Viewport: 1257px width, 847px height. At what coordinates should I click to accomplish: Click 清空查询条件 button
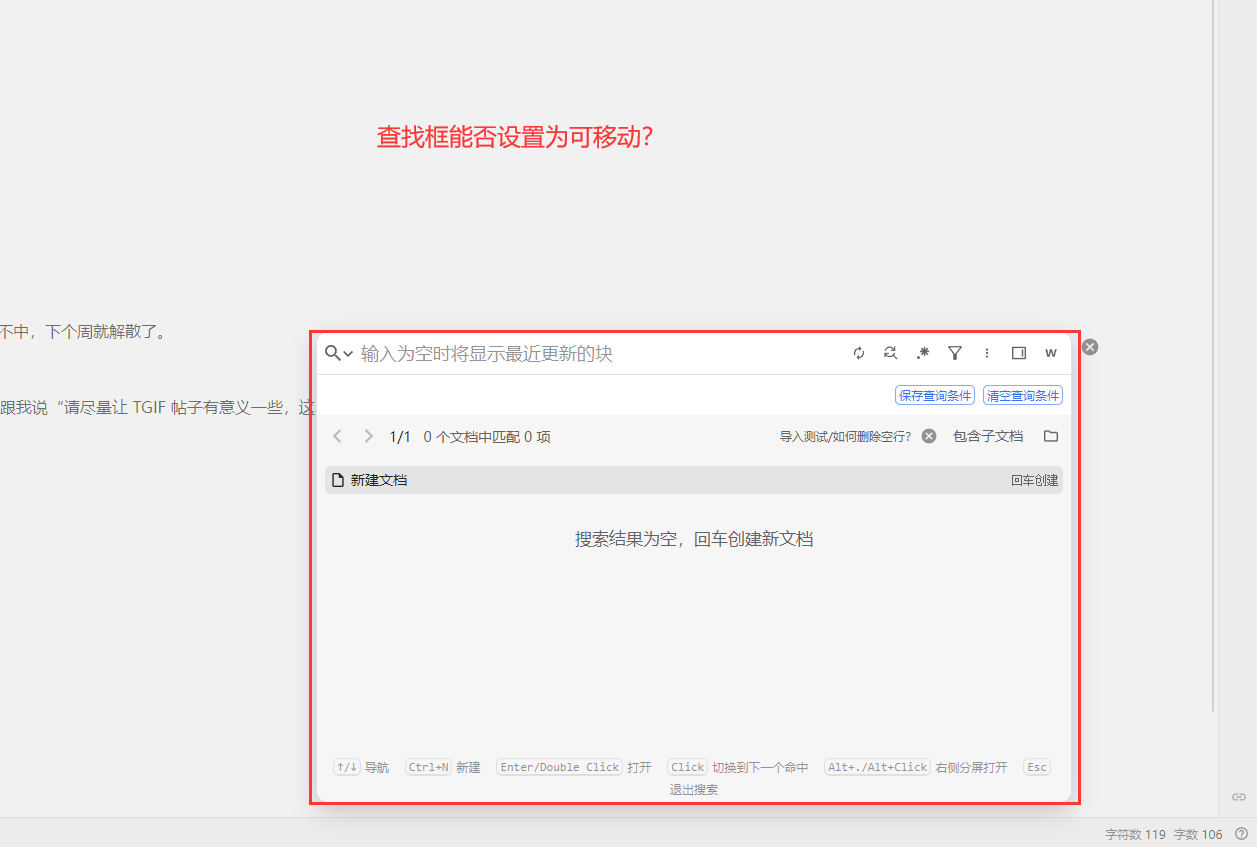tap(1022, 396)
